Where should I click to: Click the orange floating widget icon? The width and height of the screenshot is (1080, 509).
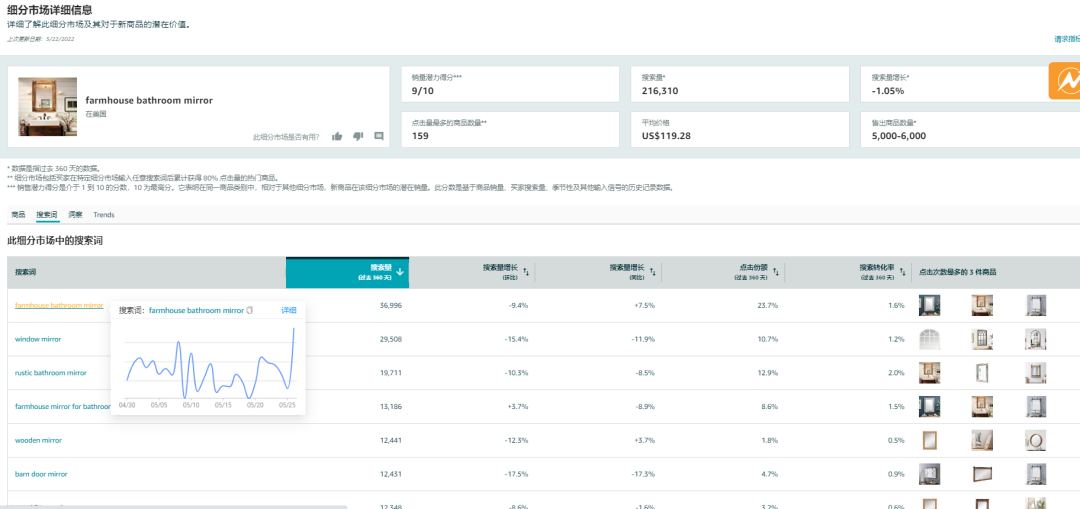pos(1064,82)
